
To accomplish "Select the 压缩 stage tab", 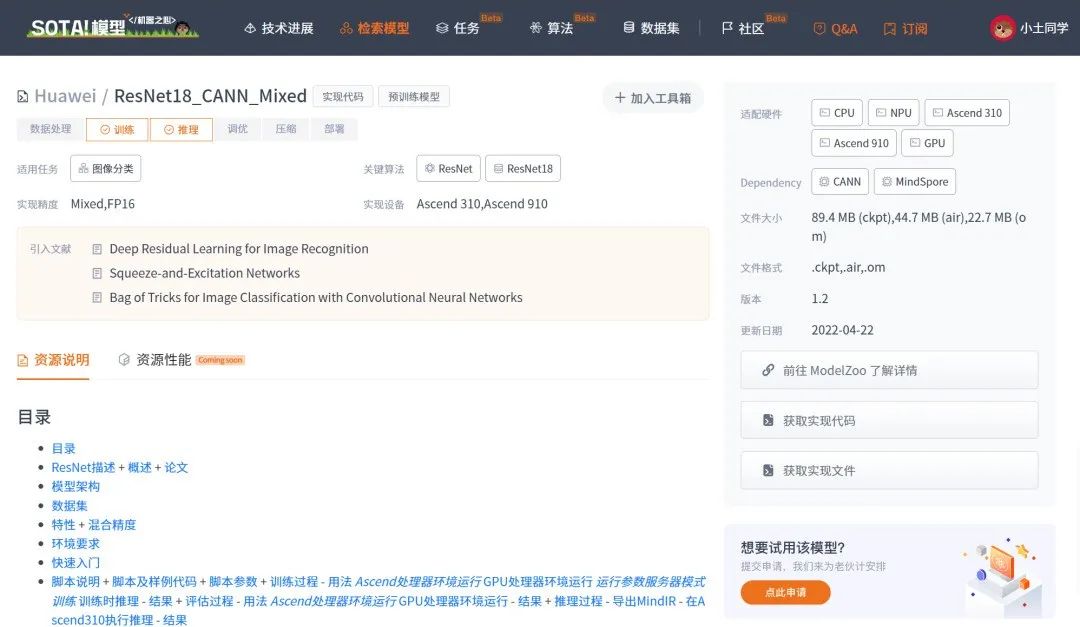I will point(286,129).
